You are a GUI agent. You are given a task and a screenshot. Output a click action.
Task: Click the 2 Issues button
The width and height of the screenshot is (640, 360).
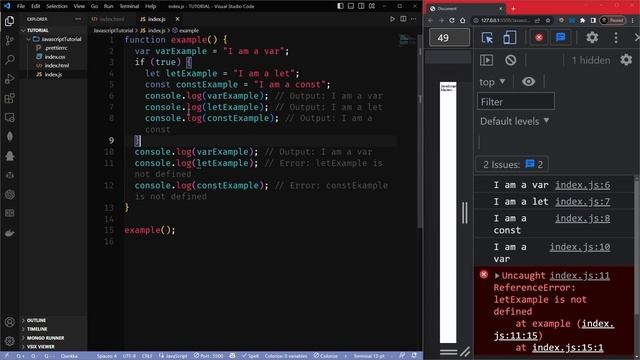tap(513, 164)
